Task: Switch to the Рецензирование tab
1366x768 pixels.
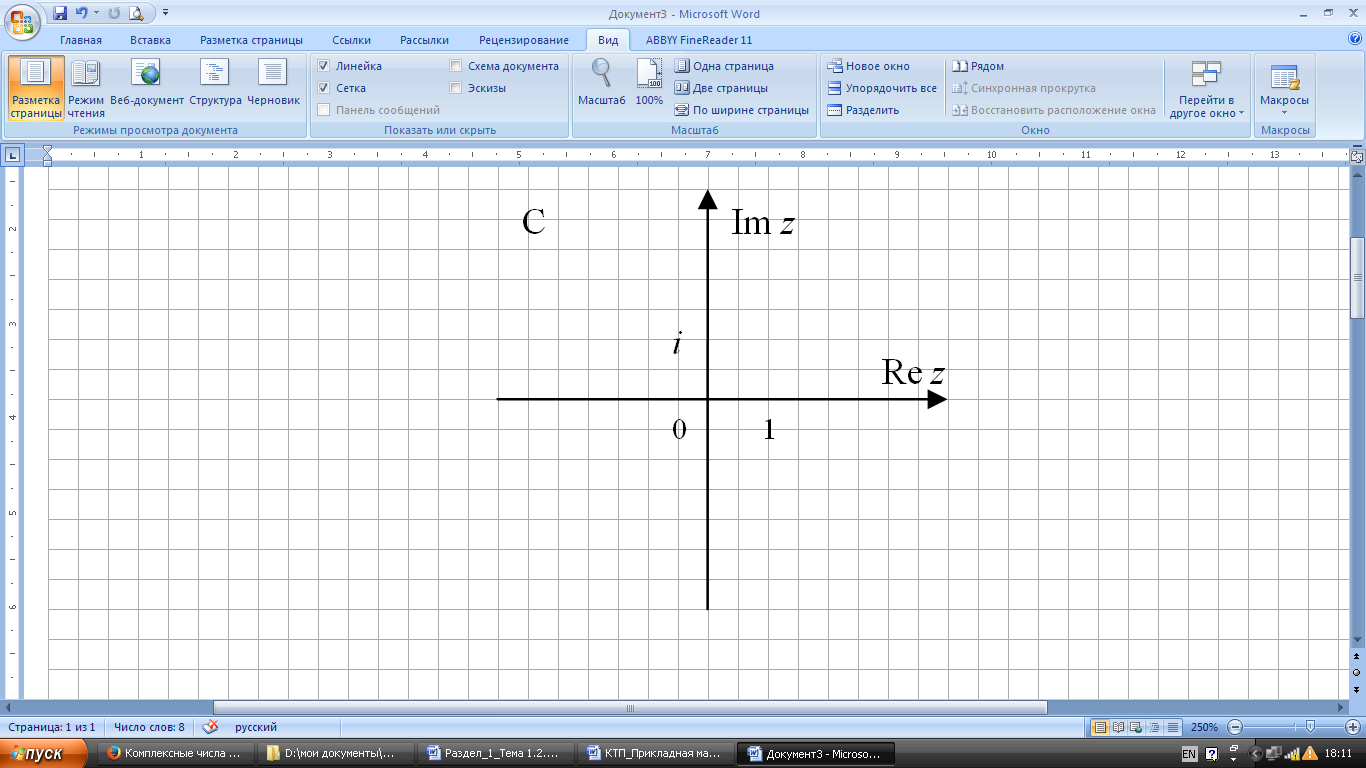Action: (523, 40)
